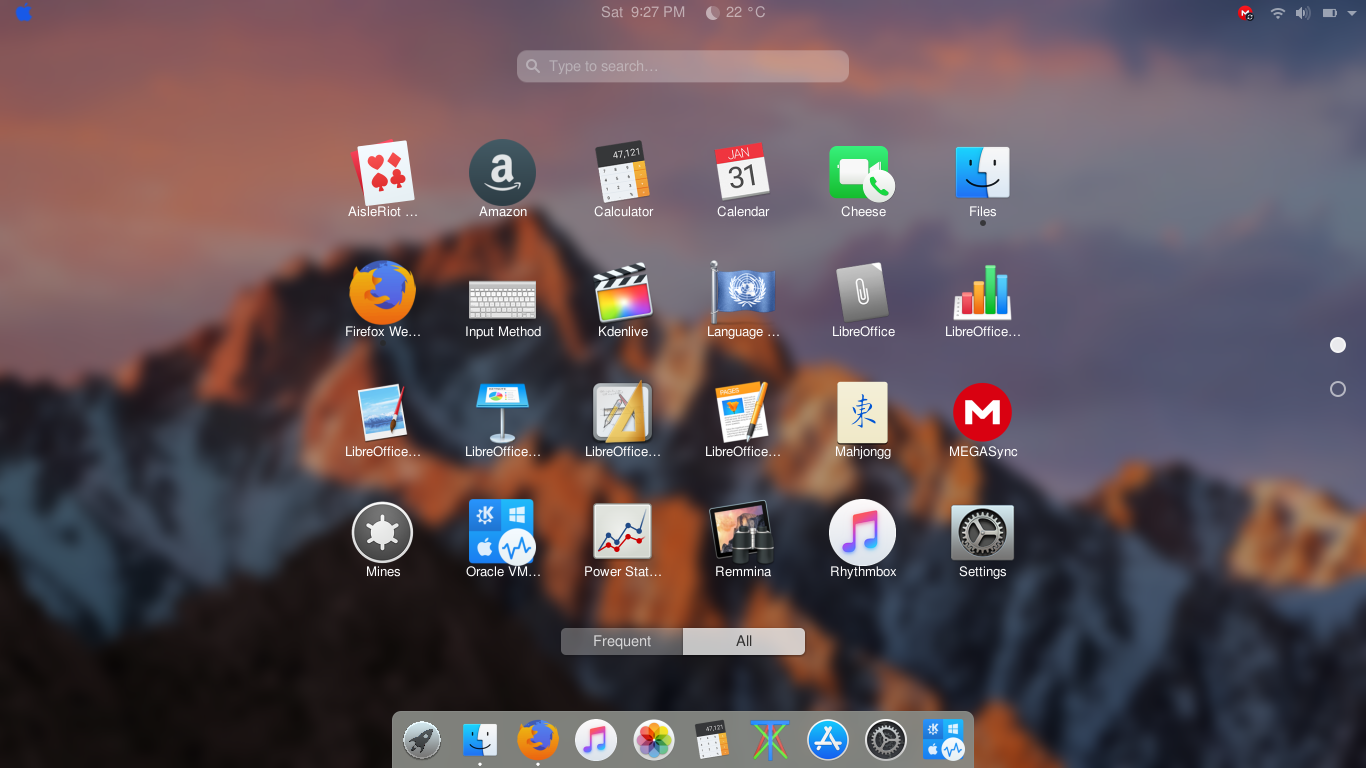Image resolution: width=1366 pixels, height=768 pixels.
Task: Open App Store icon in the dock
Action: tap(828, 741)
